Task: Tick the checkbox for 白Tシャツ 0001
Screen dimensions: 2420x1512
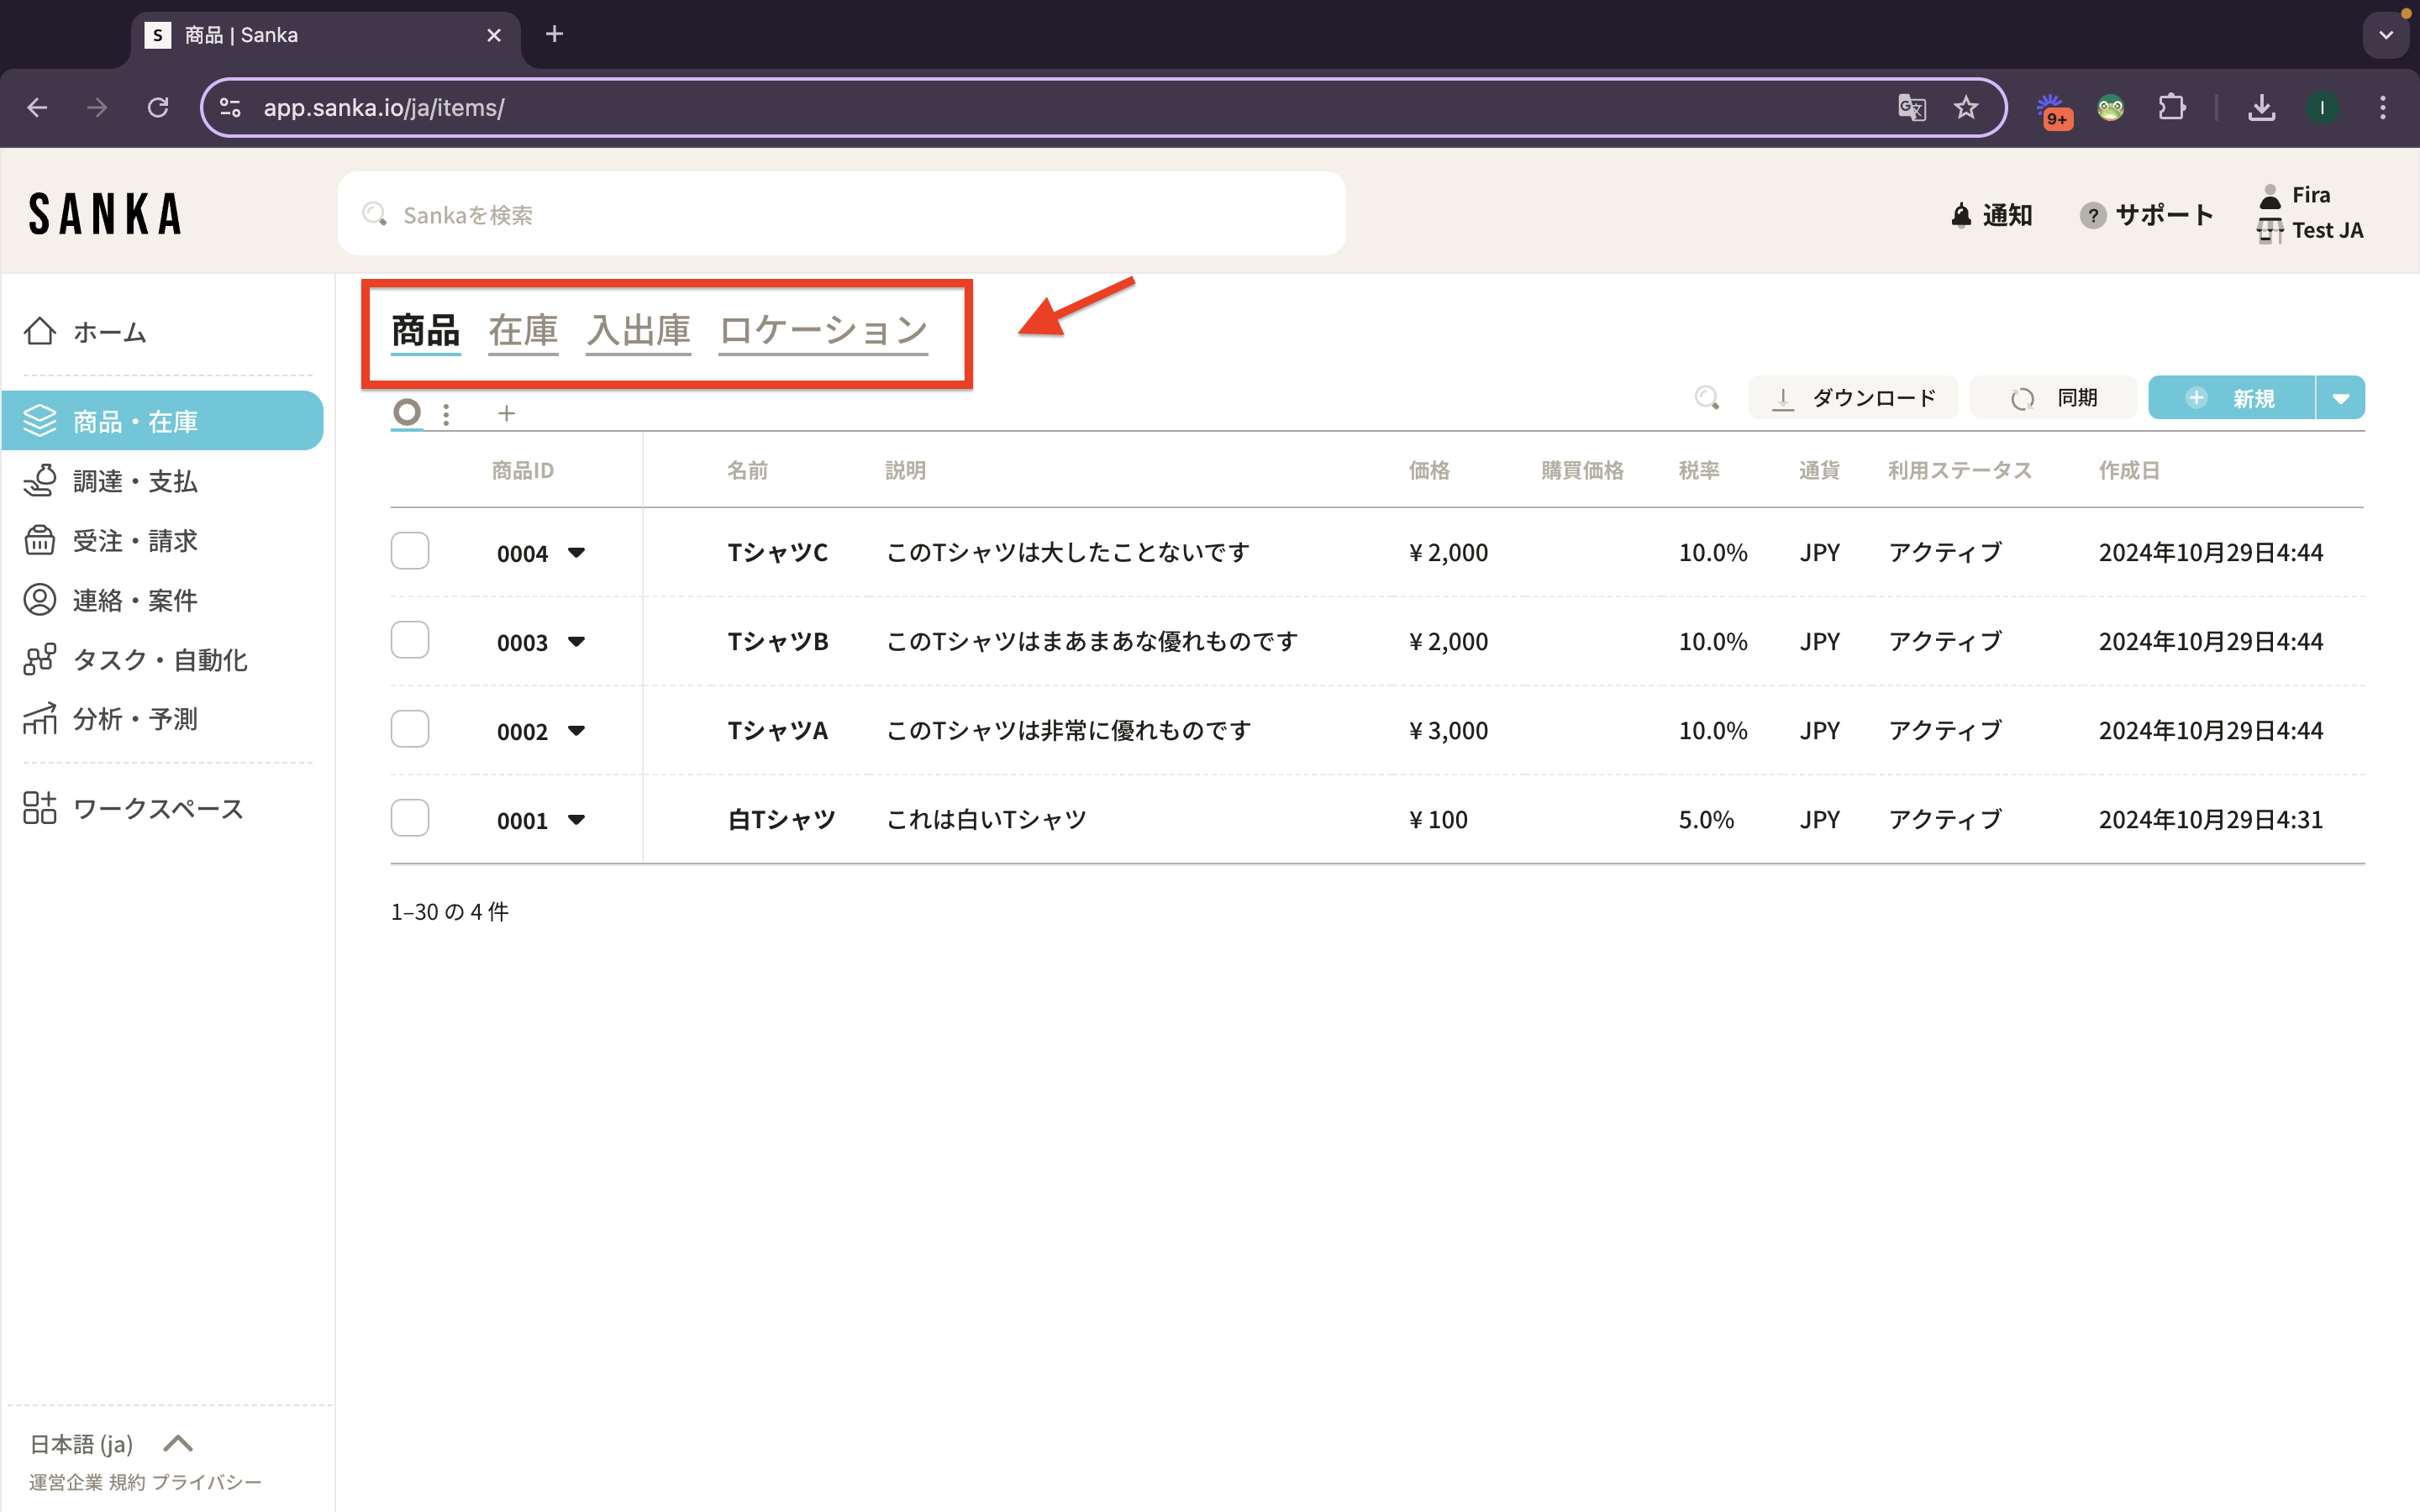Action: coord(410,818)
